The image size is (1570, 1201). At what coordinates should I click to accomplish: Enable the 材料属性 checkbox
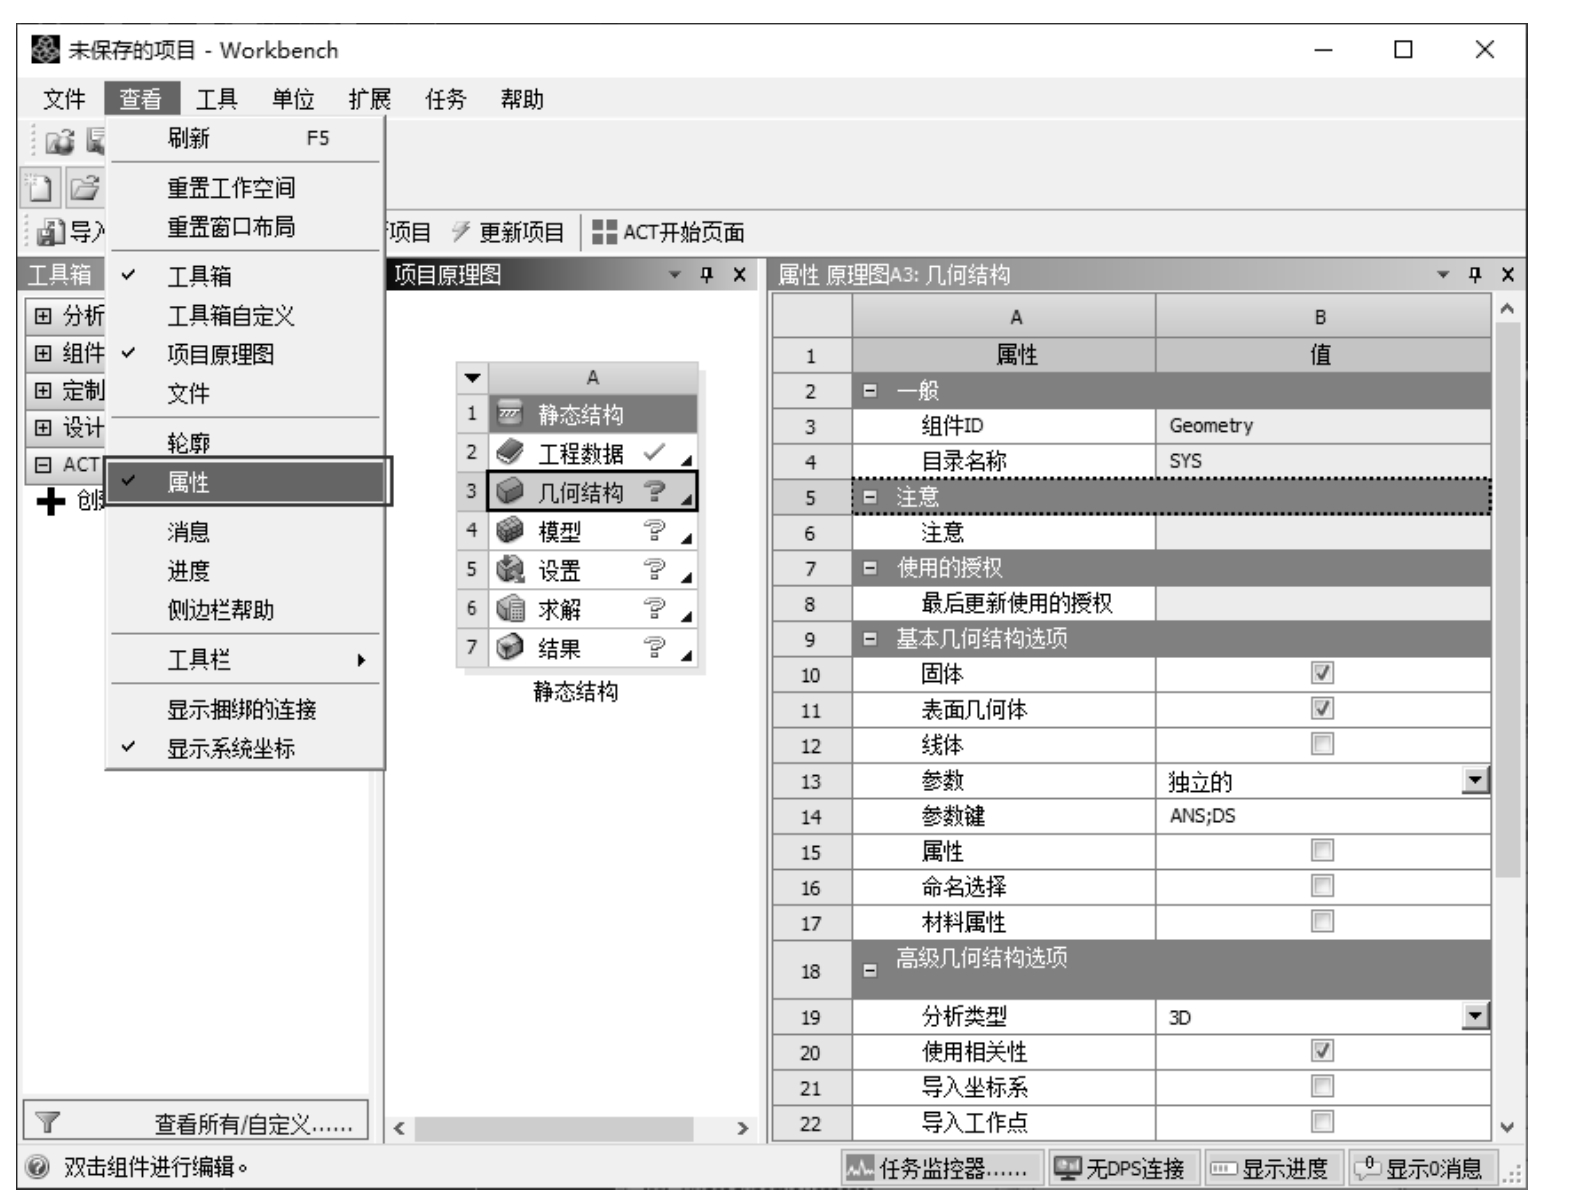(1322, 921)
